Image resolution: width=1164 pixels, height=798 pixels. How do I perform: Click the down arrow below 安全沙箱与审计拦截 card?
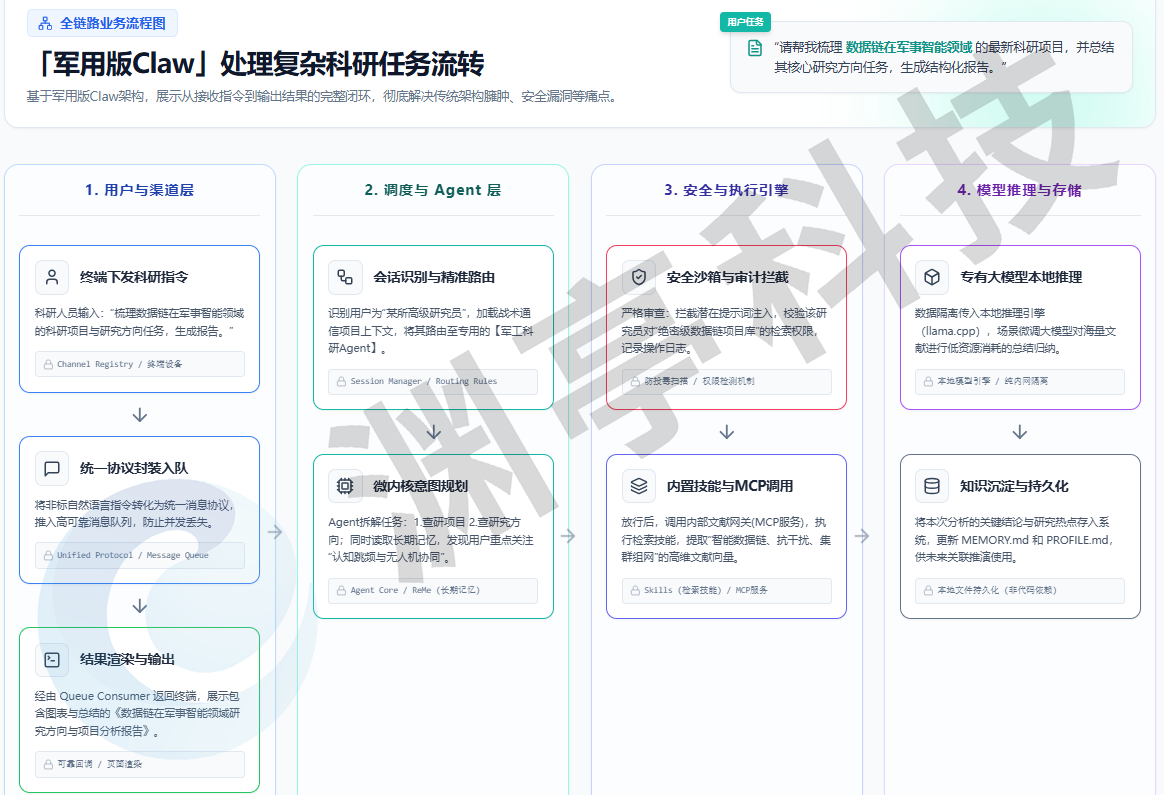pos(727,432)
